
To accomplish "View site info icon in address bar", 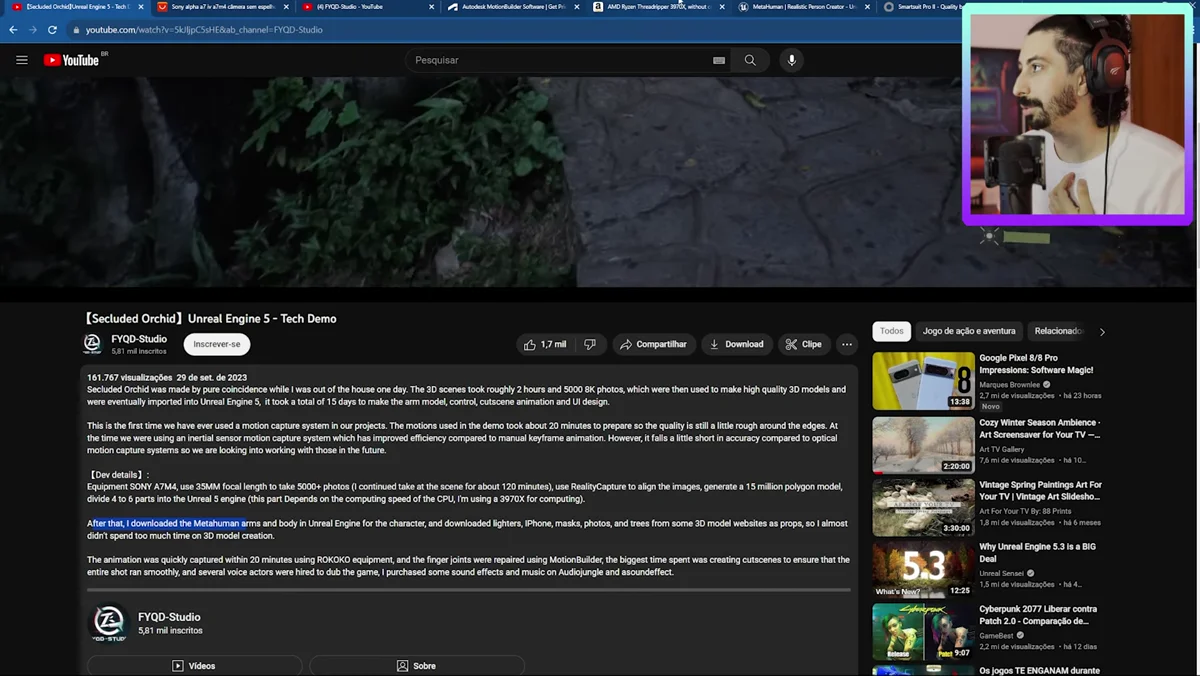I will [x=76, y=30].
